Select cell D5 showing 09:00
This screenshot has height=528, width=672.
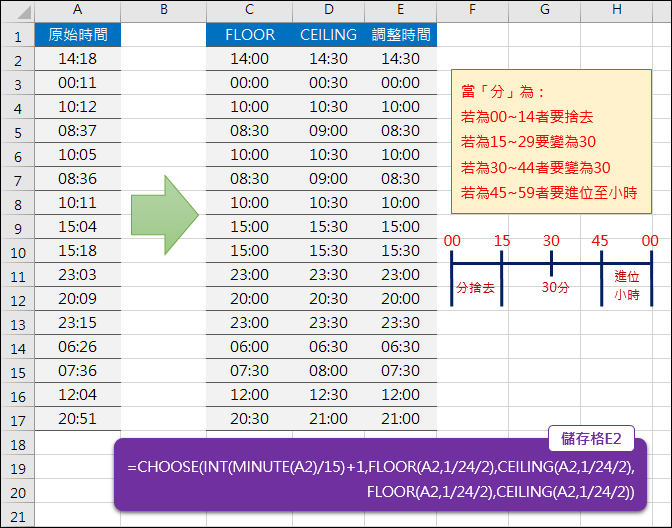[x=329, y=131]
